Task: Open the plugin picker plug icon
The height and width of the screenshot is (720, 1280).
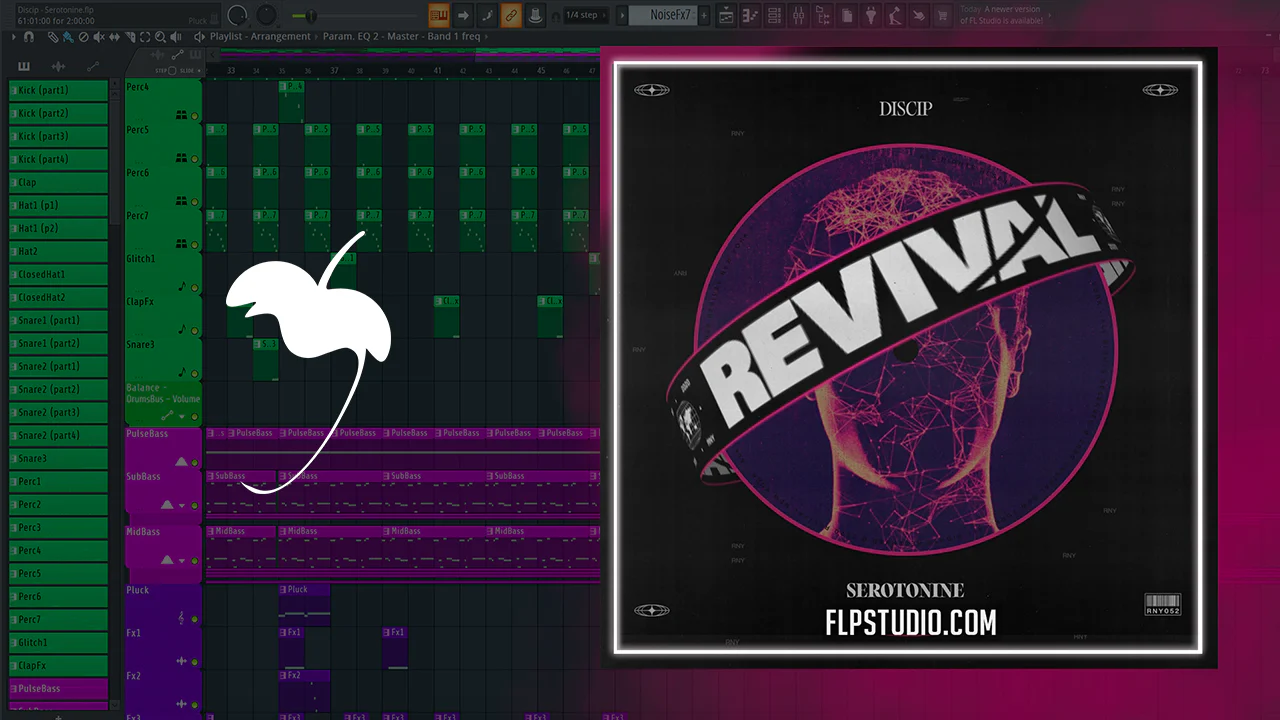Action: tap(871, 15)
